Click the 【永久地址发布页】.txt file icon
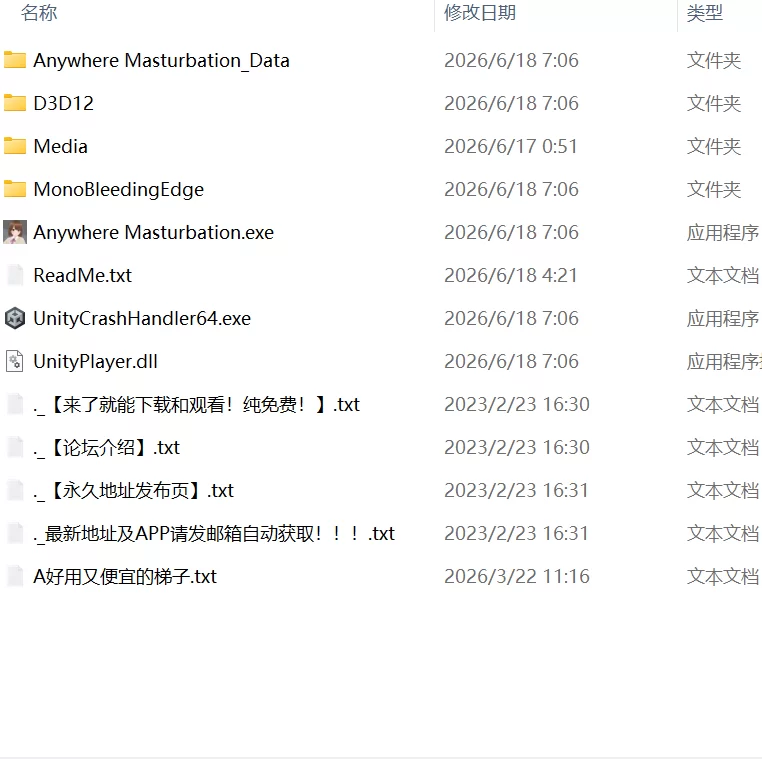This screenshot has height=759, width=762. click(15, 490)
